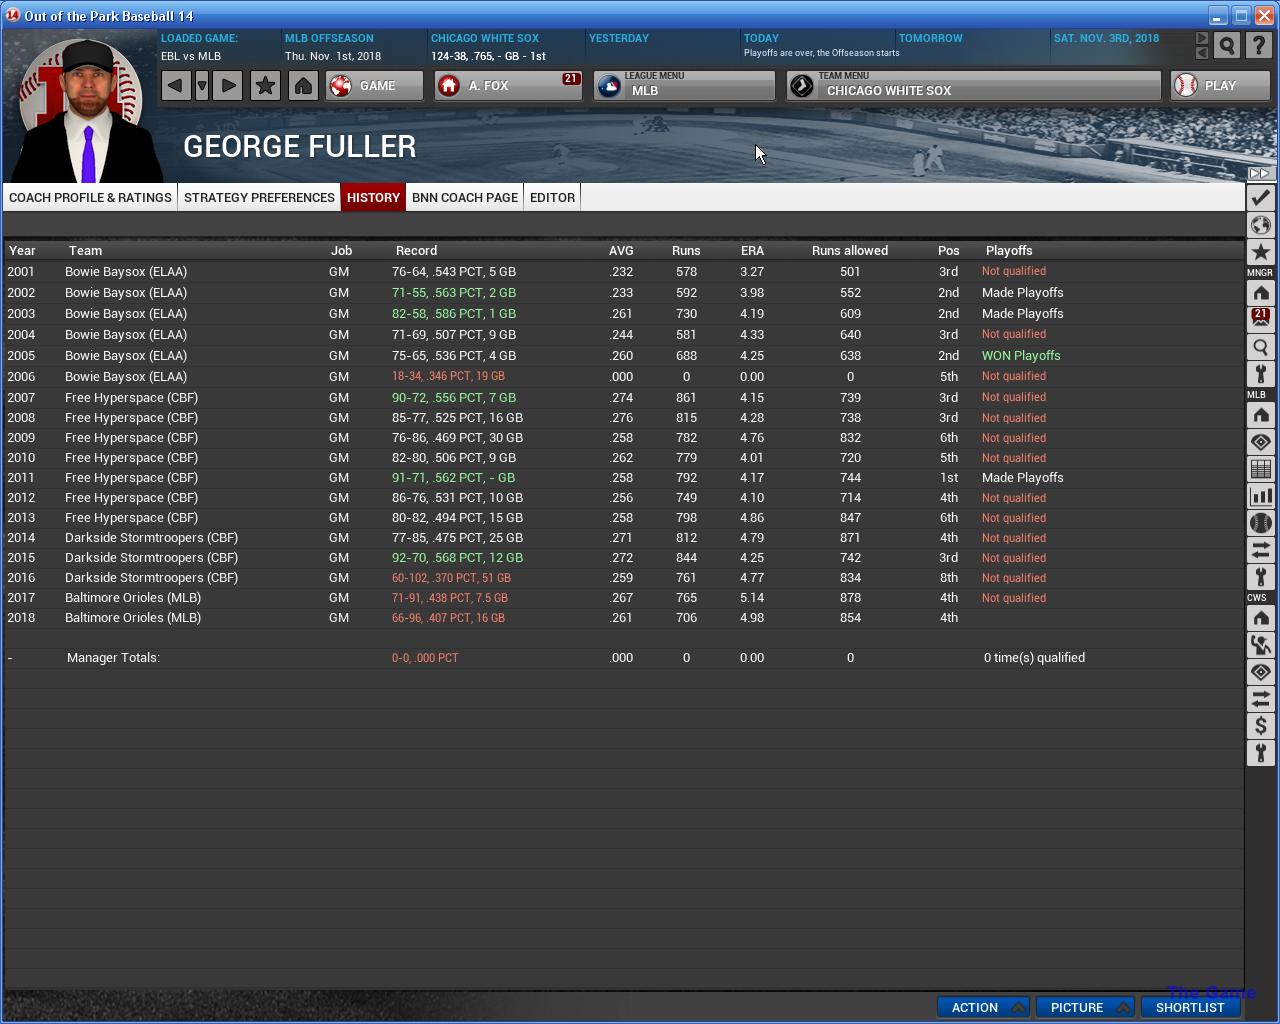Click the baseball icon under MLB
The image size is (1280, 1024).
click(x=1260, y=523)
